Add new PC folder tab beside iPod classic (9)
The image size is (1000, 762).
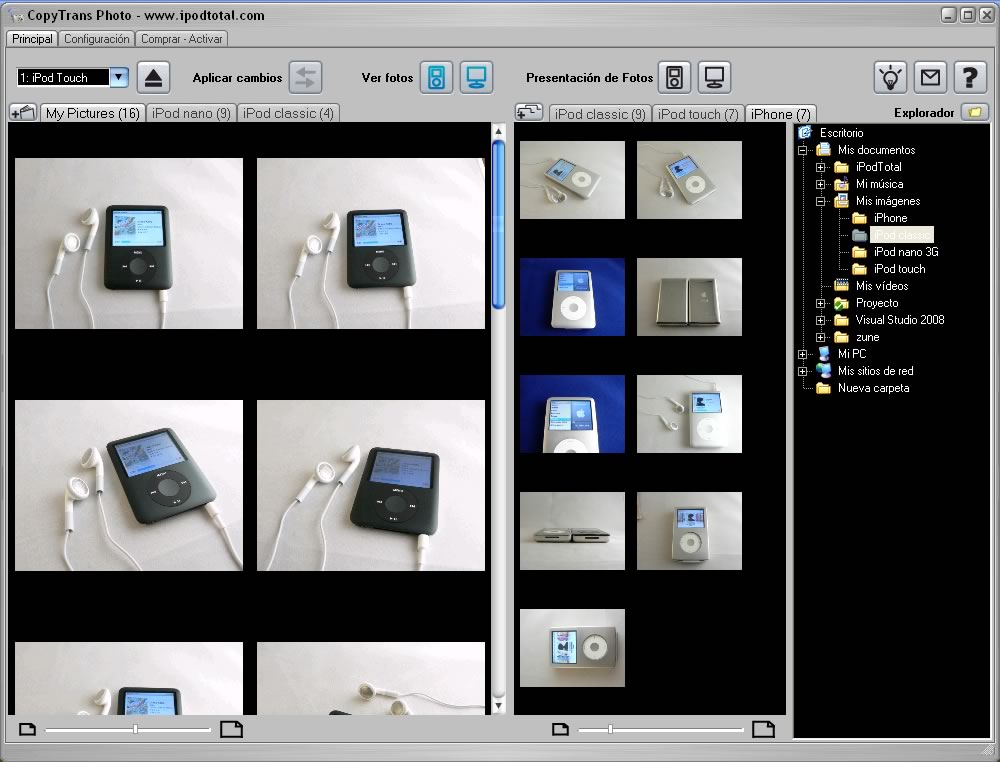coord(529,112)
